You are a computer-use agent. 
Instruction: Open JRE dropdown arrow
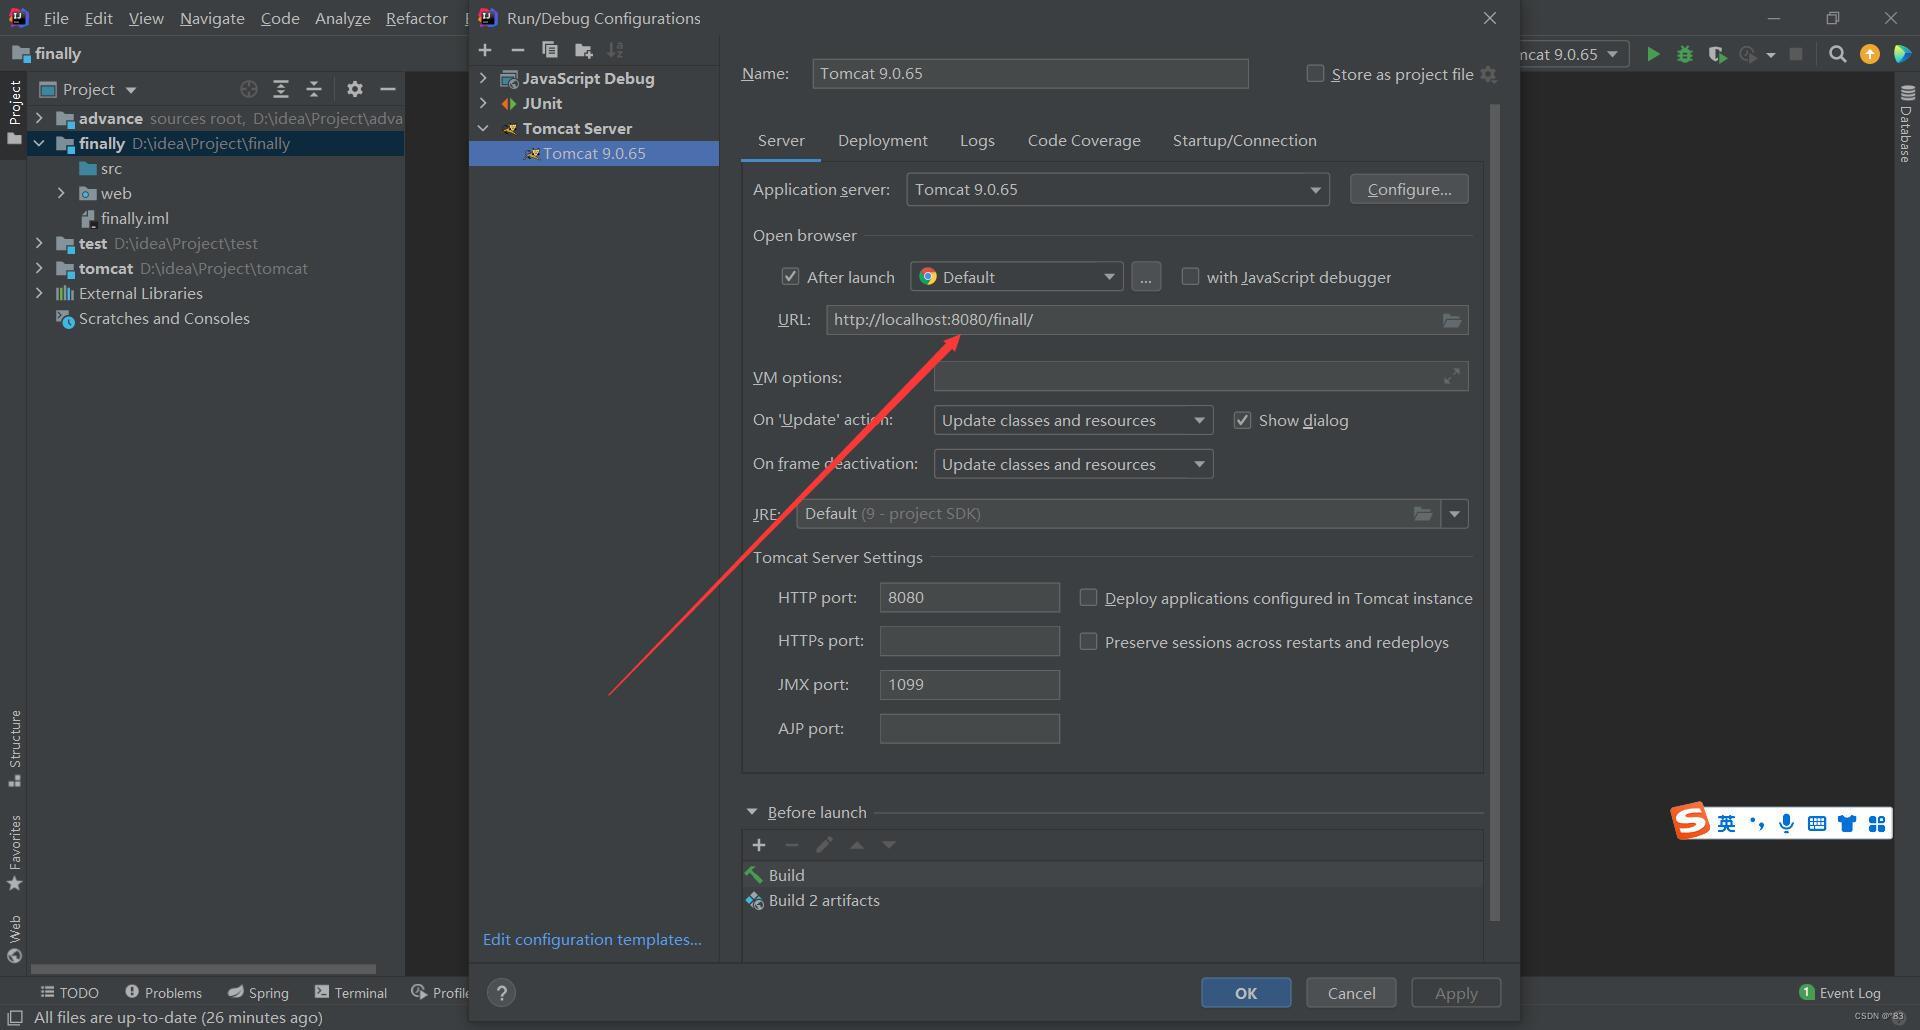1454,514
